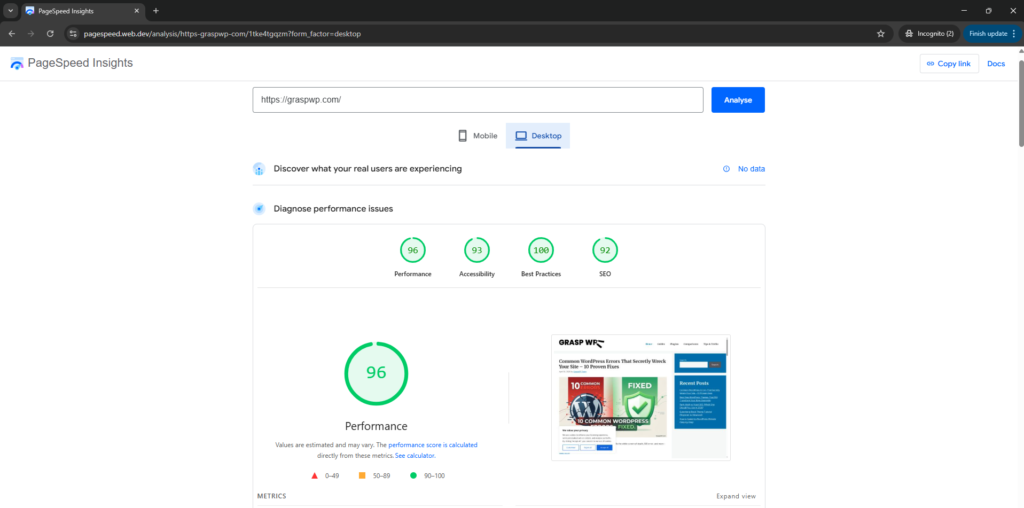Click the forward navigation arrow

[x=31, y=33]
